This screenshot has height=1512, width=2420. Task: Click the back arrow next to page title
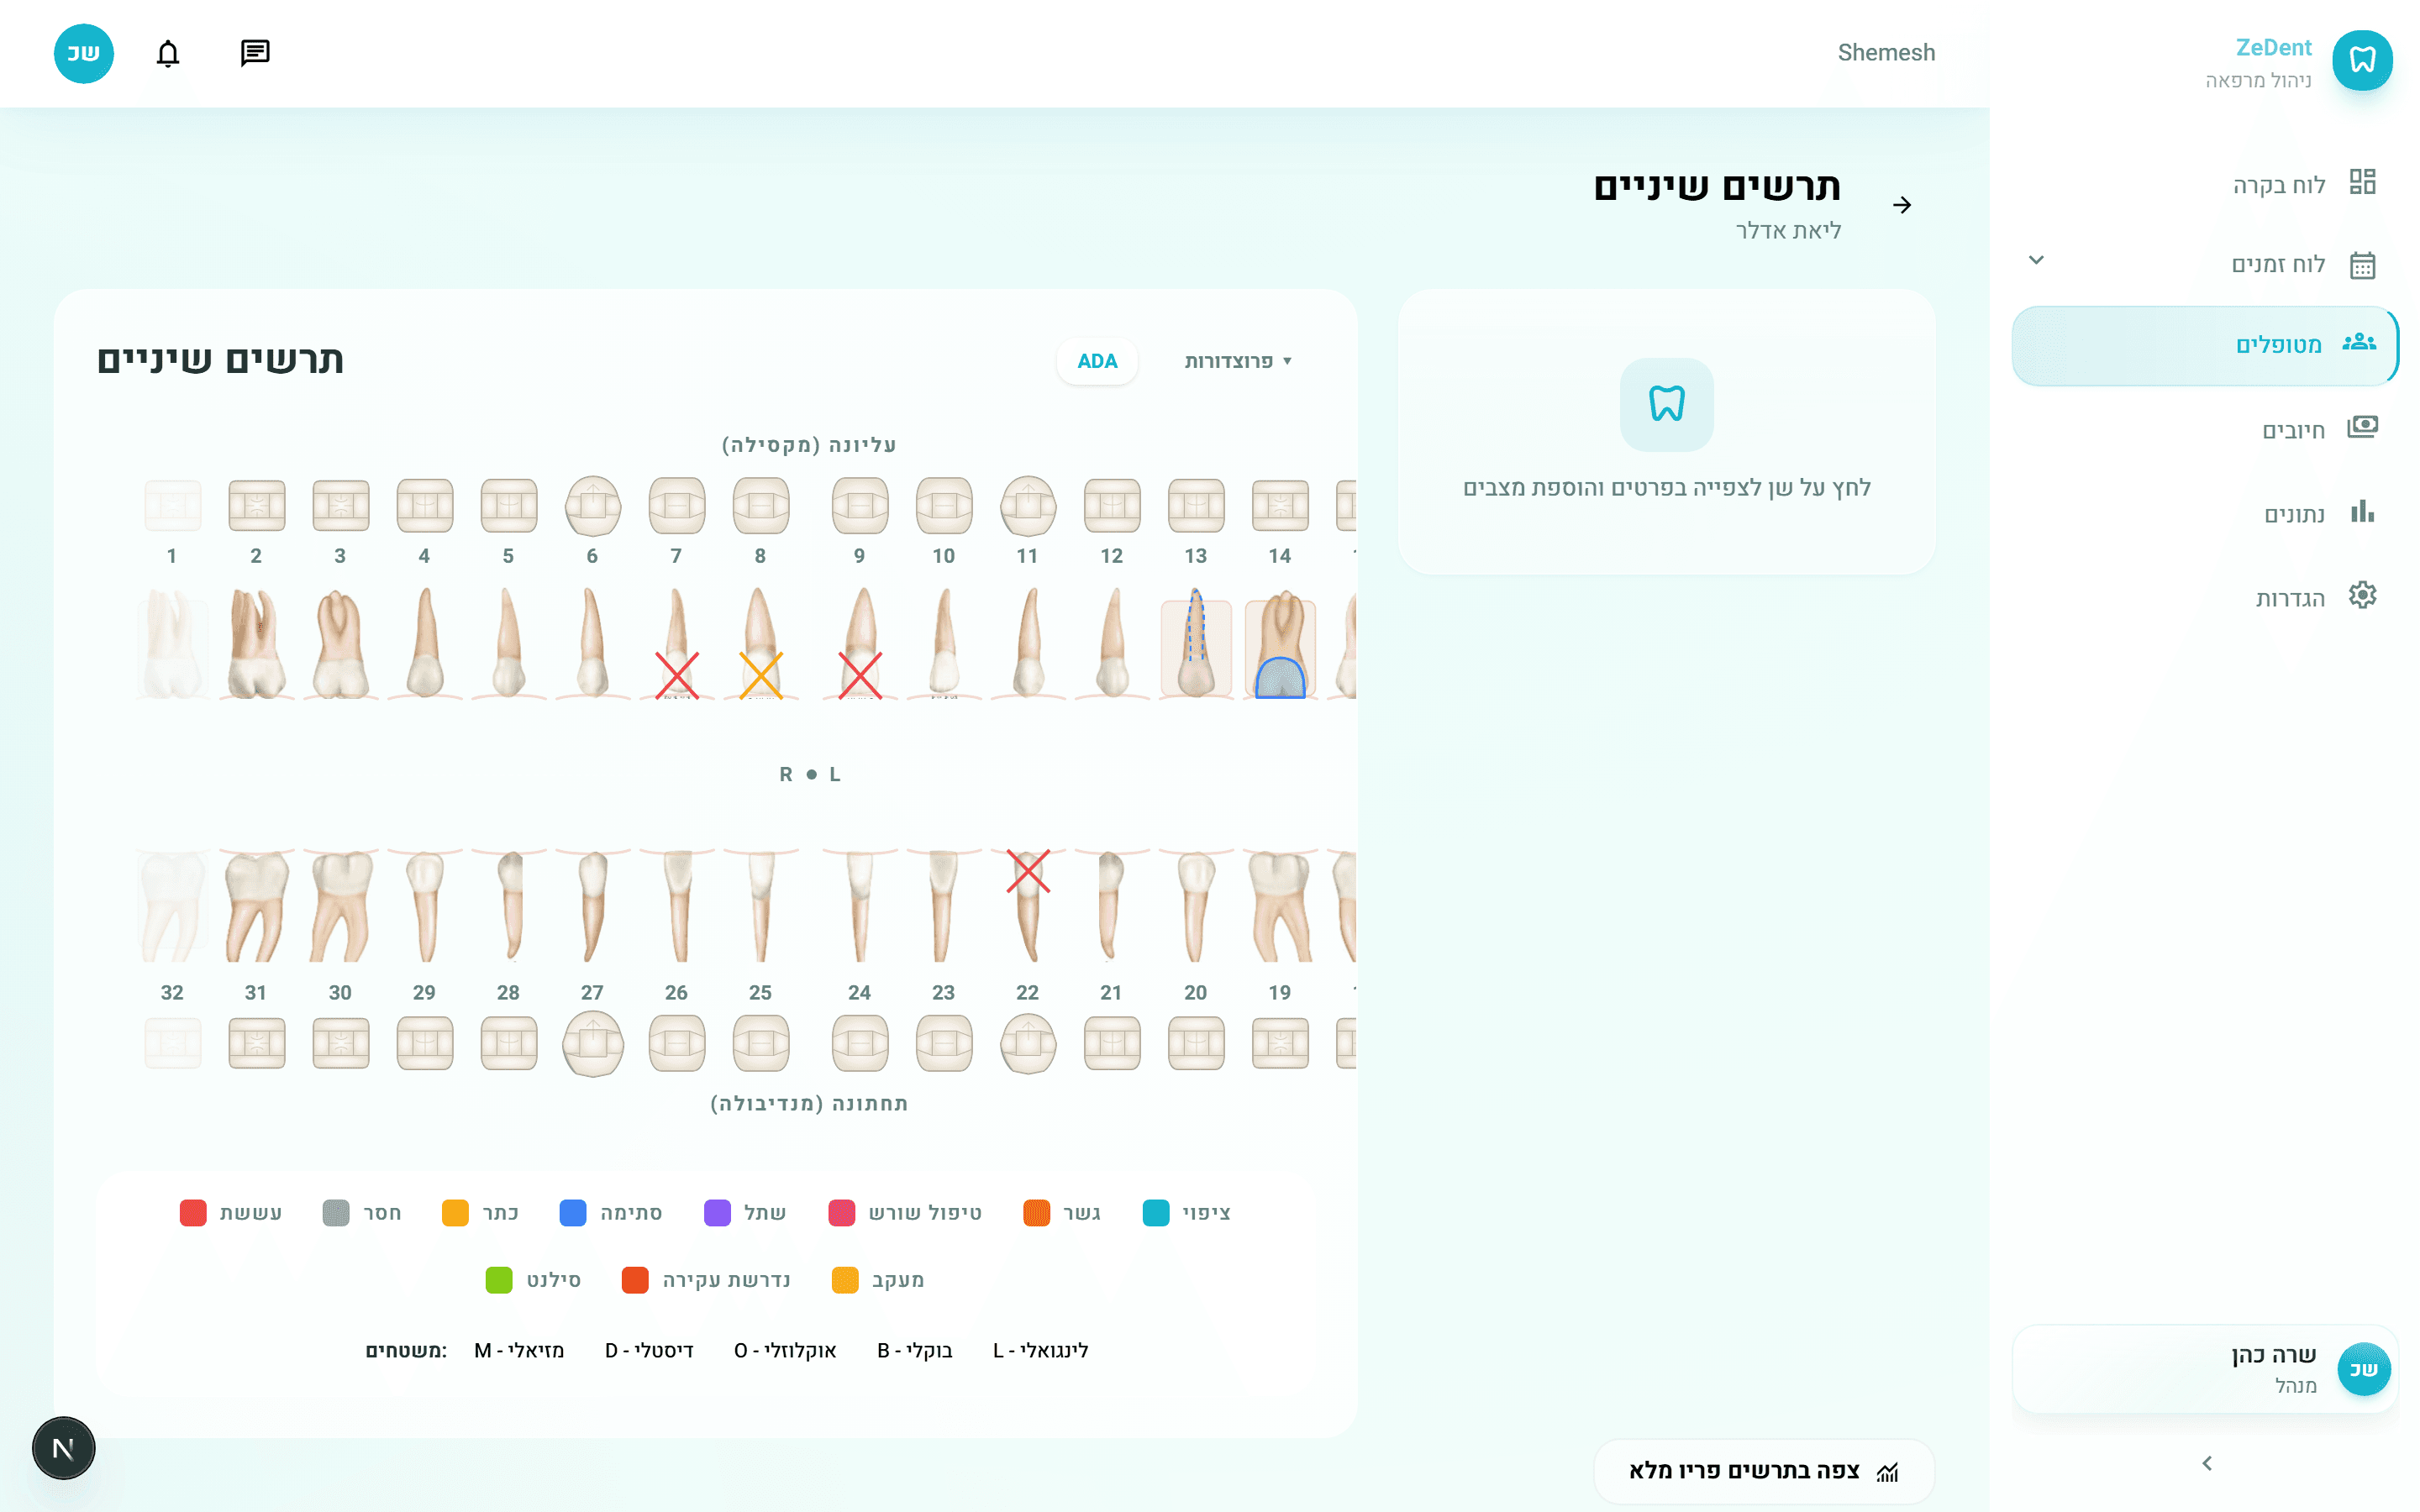pyautogui.click(x=1902, y=205)
